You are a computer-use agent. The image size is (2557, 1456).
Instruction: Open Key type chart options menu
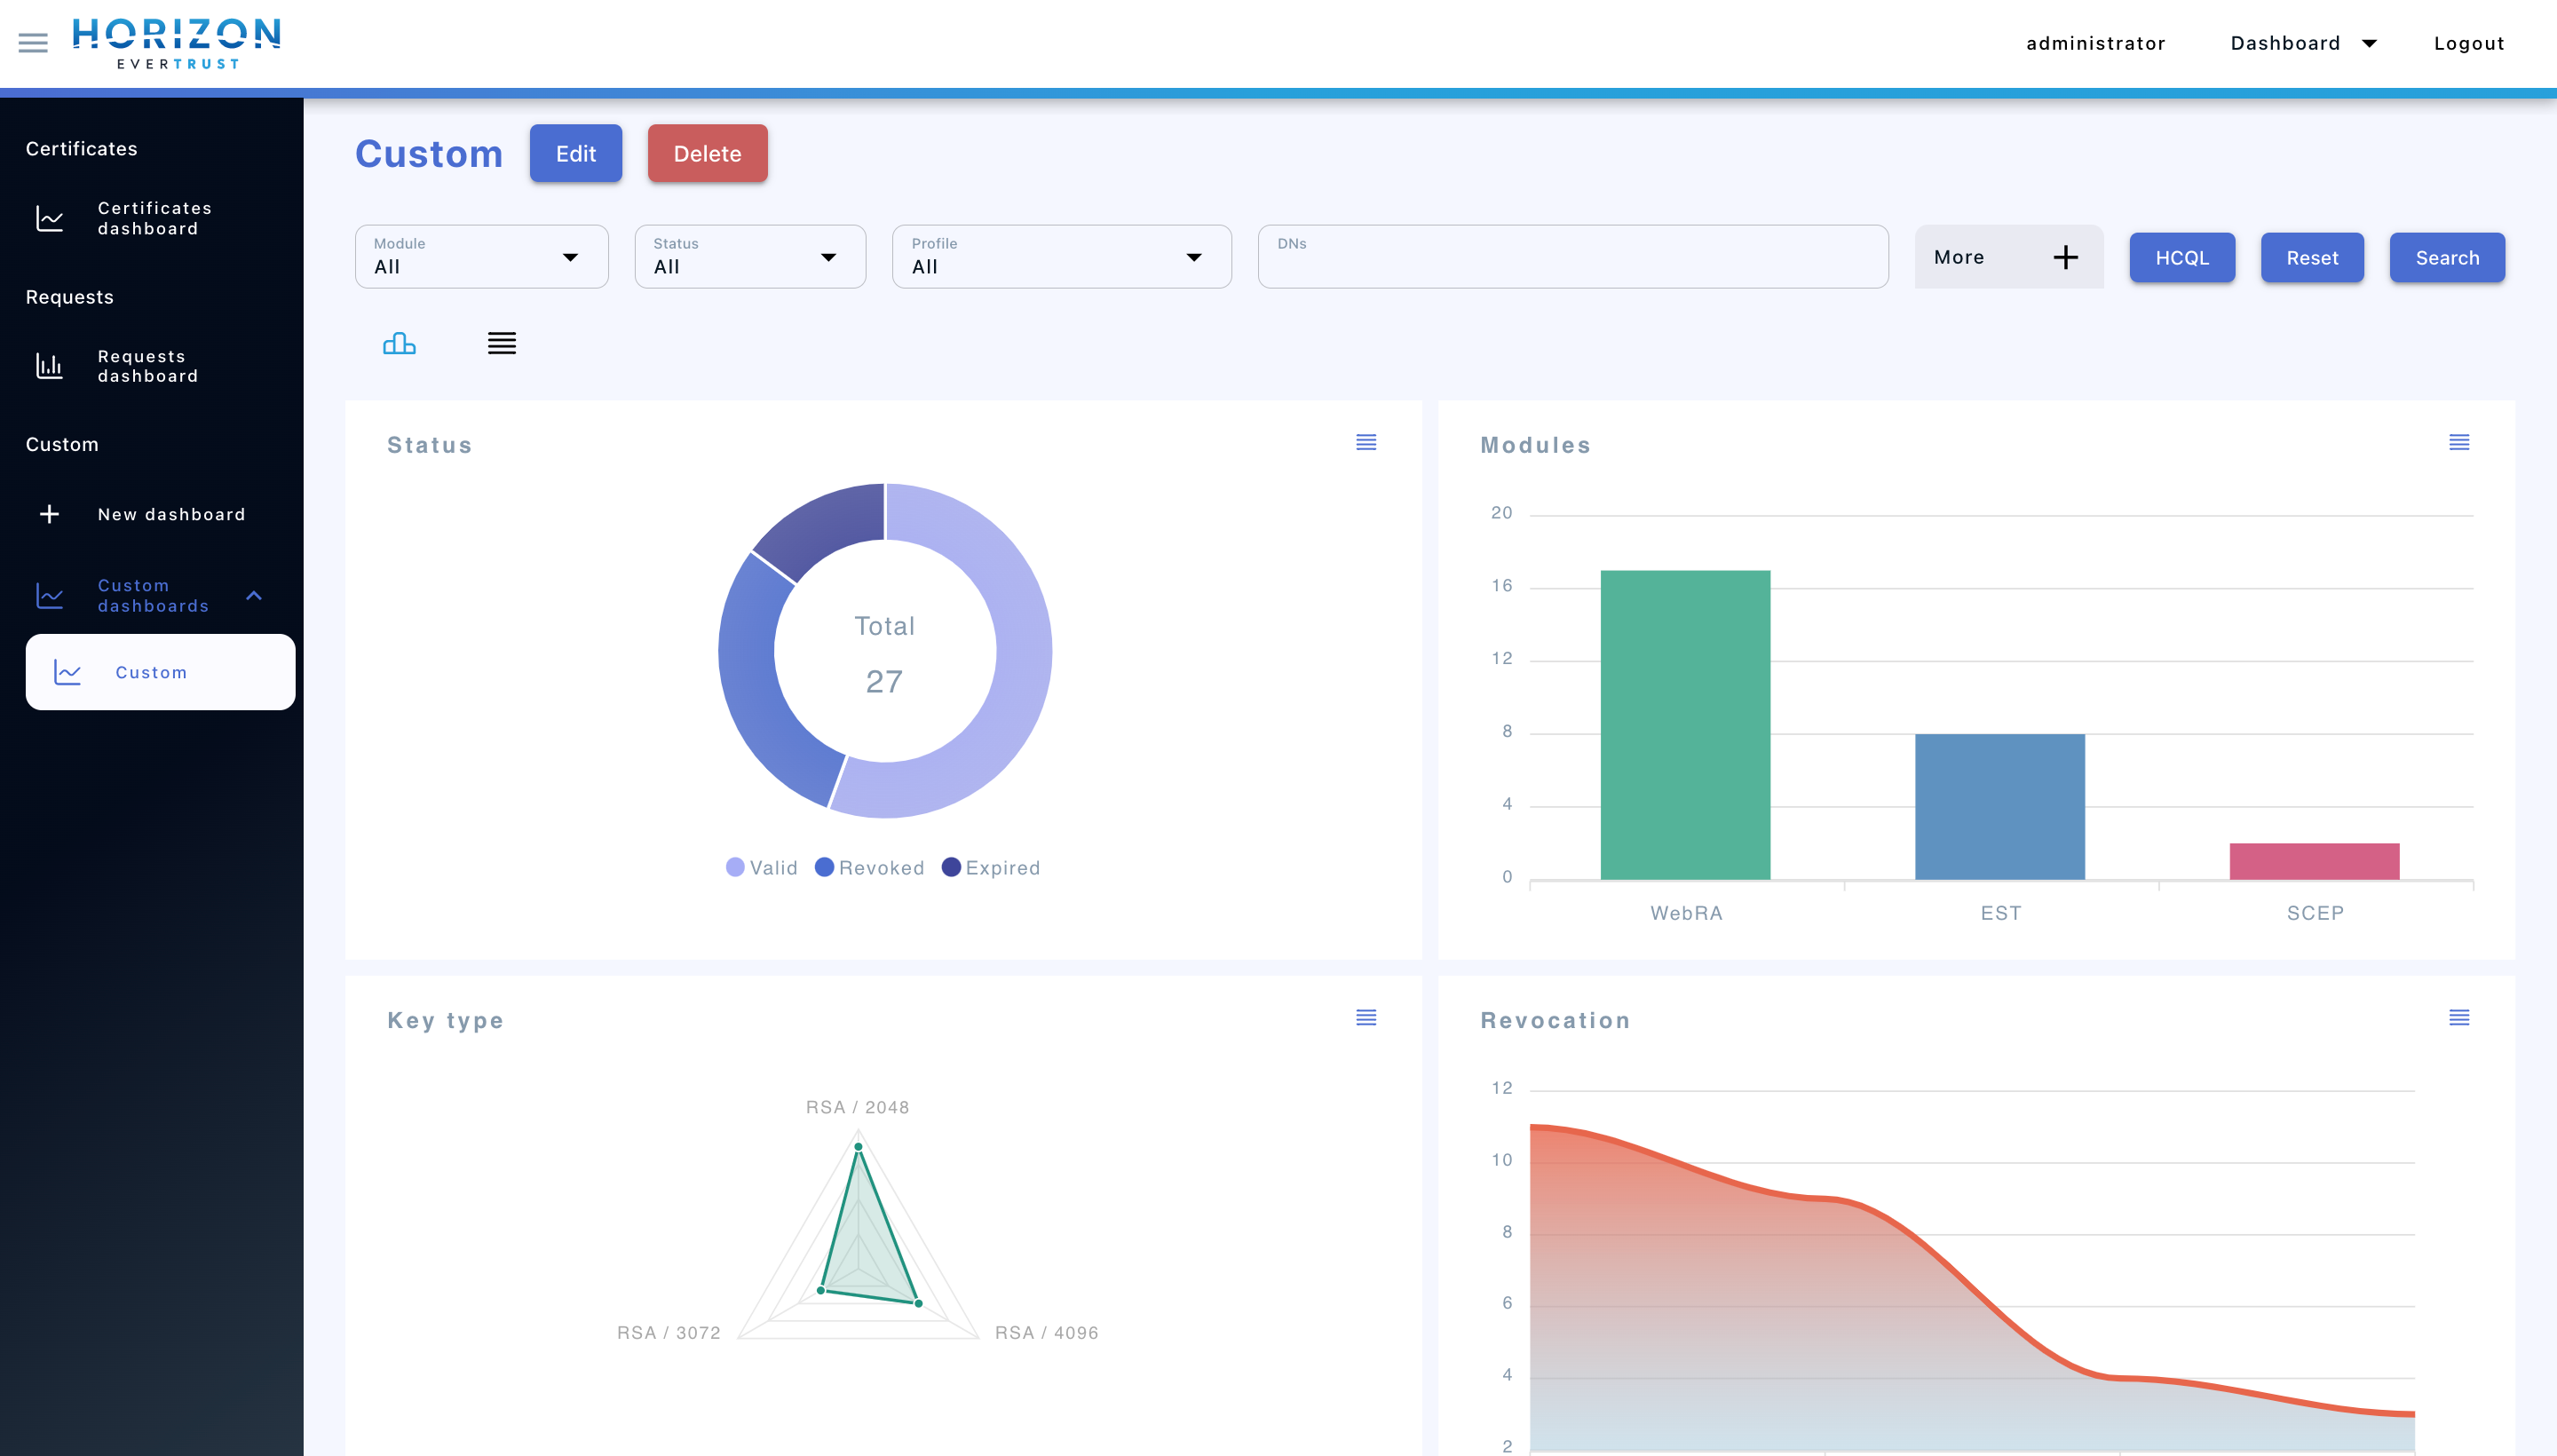tap(1366, 1018)
